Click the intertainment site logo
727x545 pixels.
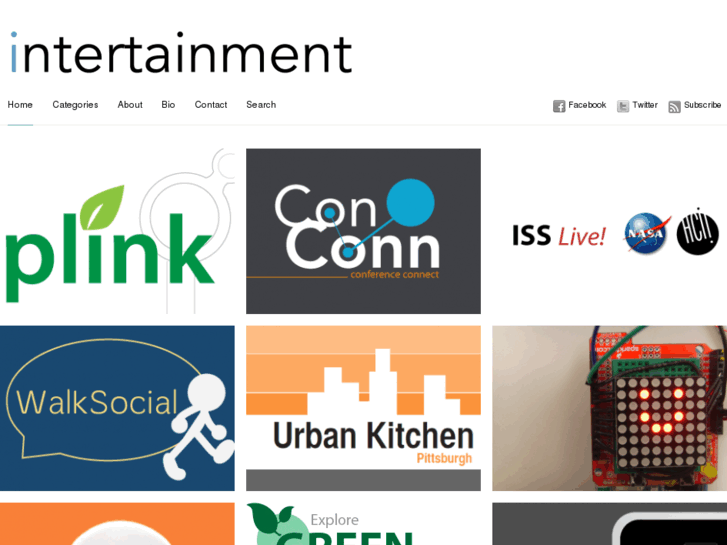click(181, 52)
